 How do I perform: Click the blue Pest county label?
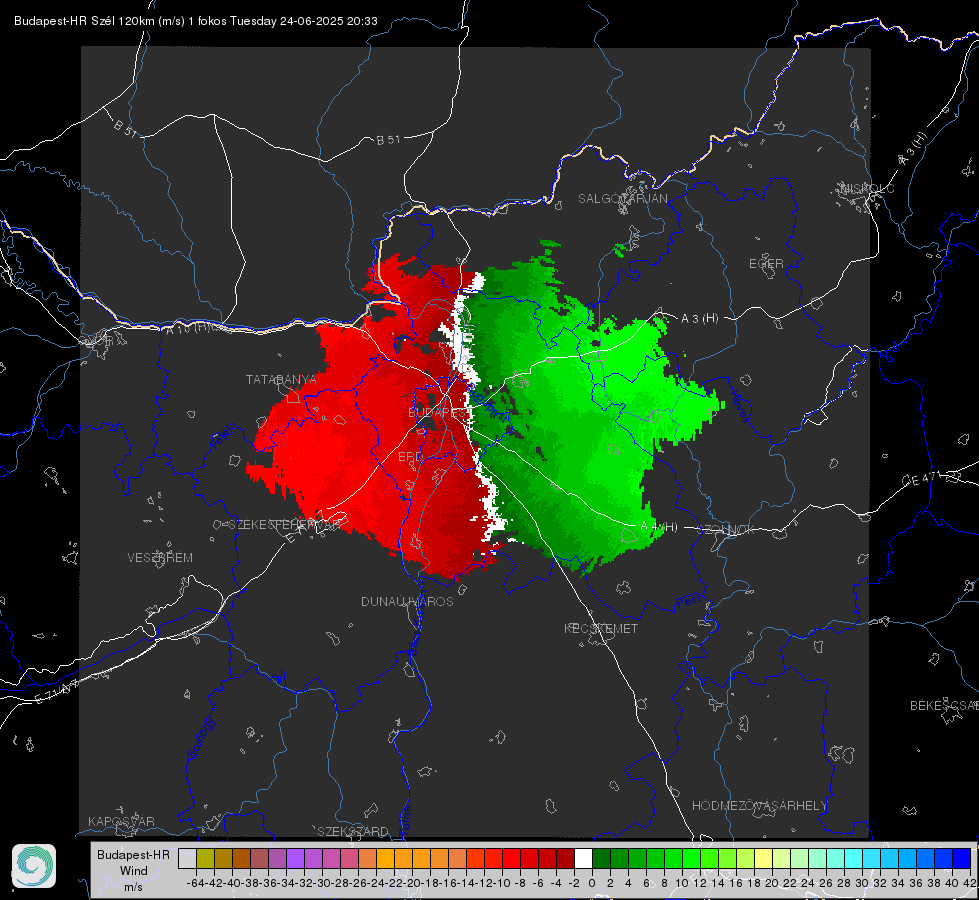click(689, 602)
